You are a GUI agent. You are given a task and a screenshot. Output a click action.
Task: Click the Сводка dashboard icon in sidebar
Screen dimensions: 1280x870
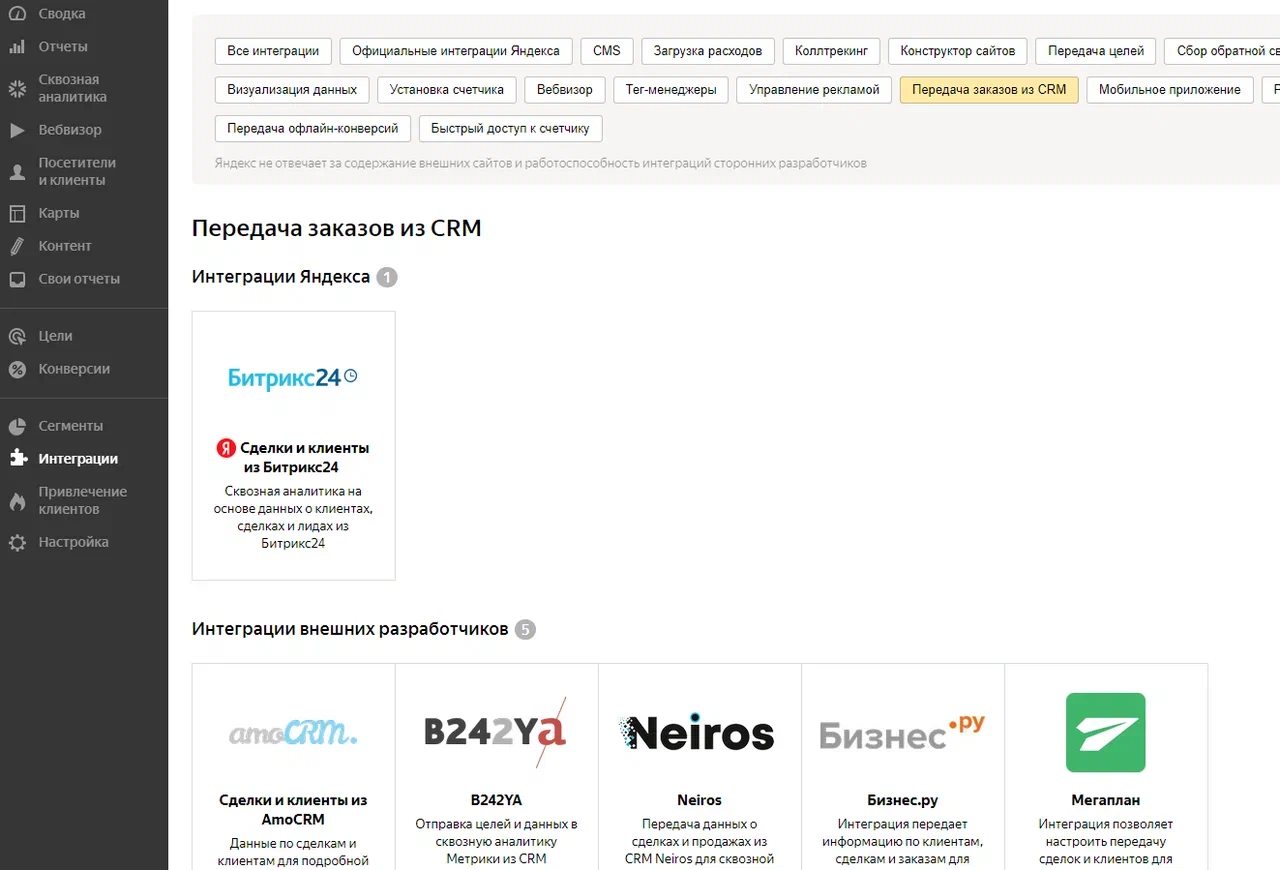tap(17, 14)
